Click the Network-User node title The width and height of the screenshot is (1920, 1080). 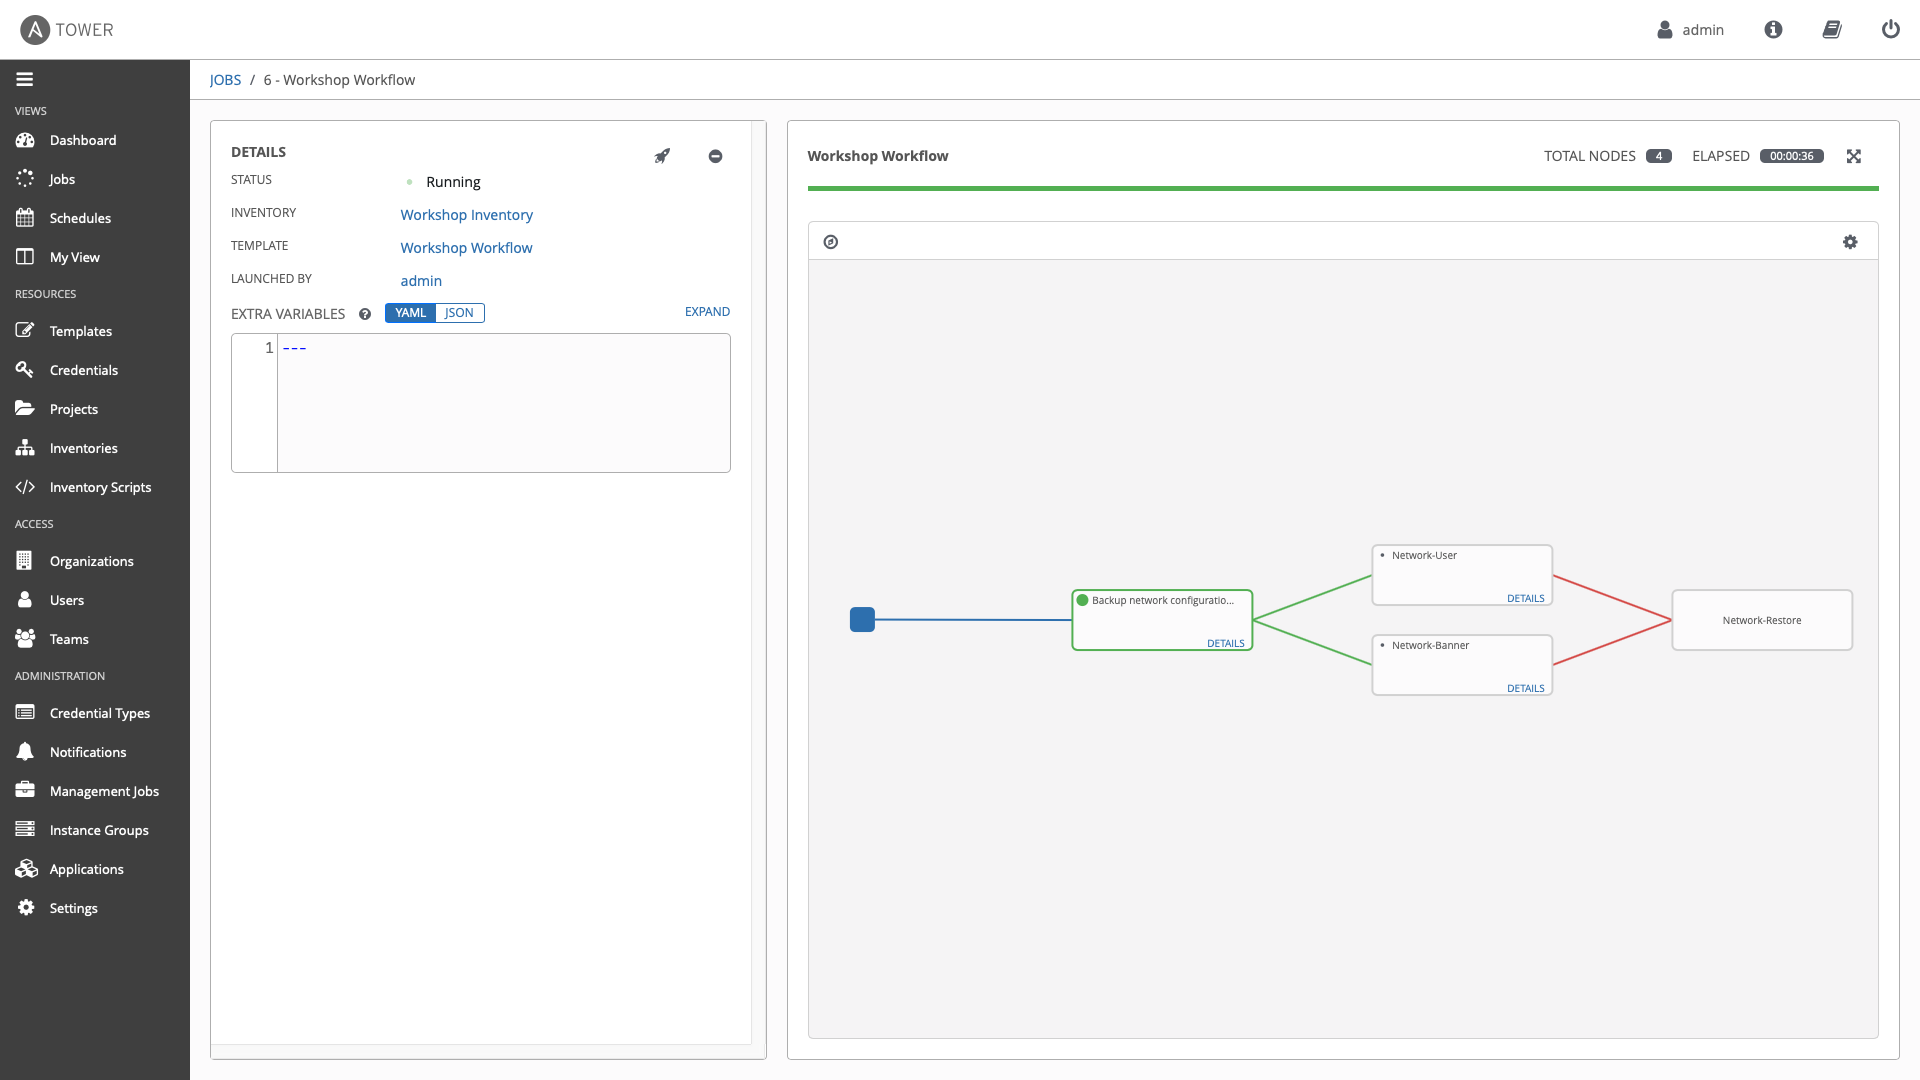(1424, 555)
